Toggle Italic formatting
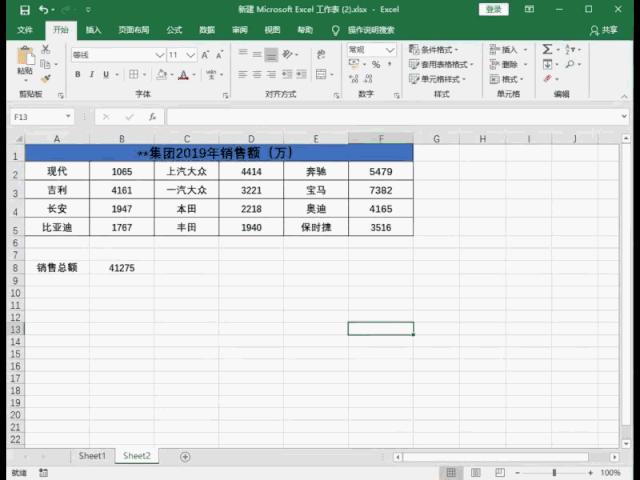The image size is (640, 480). [x=92, y=74]
